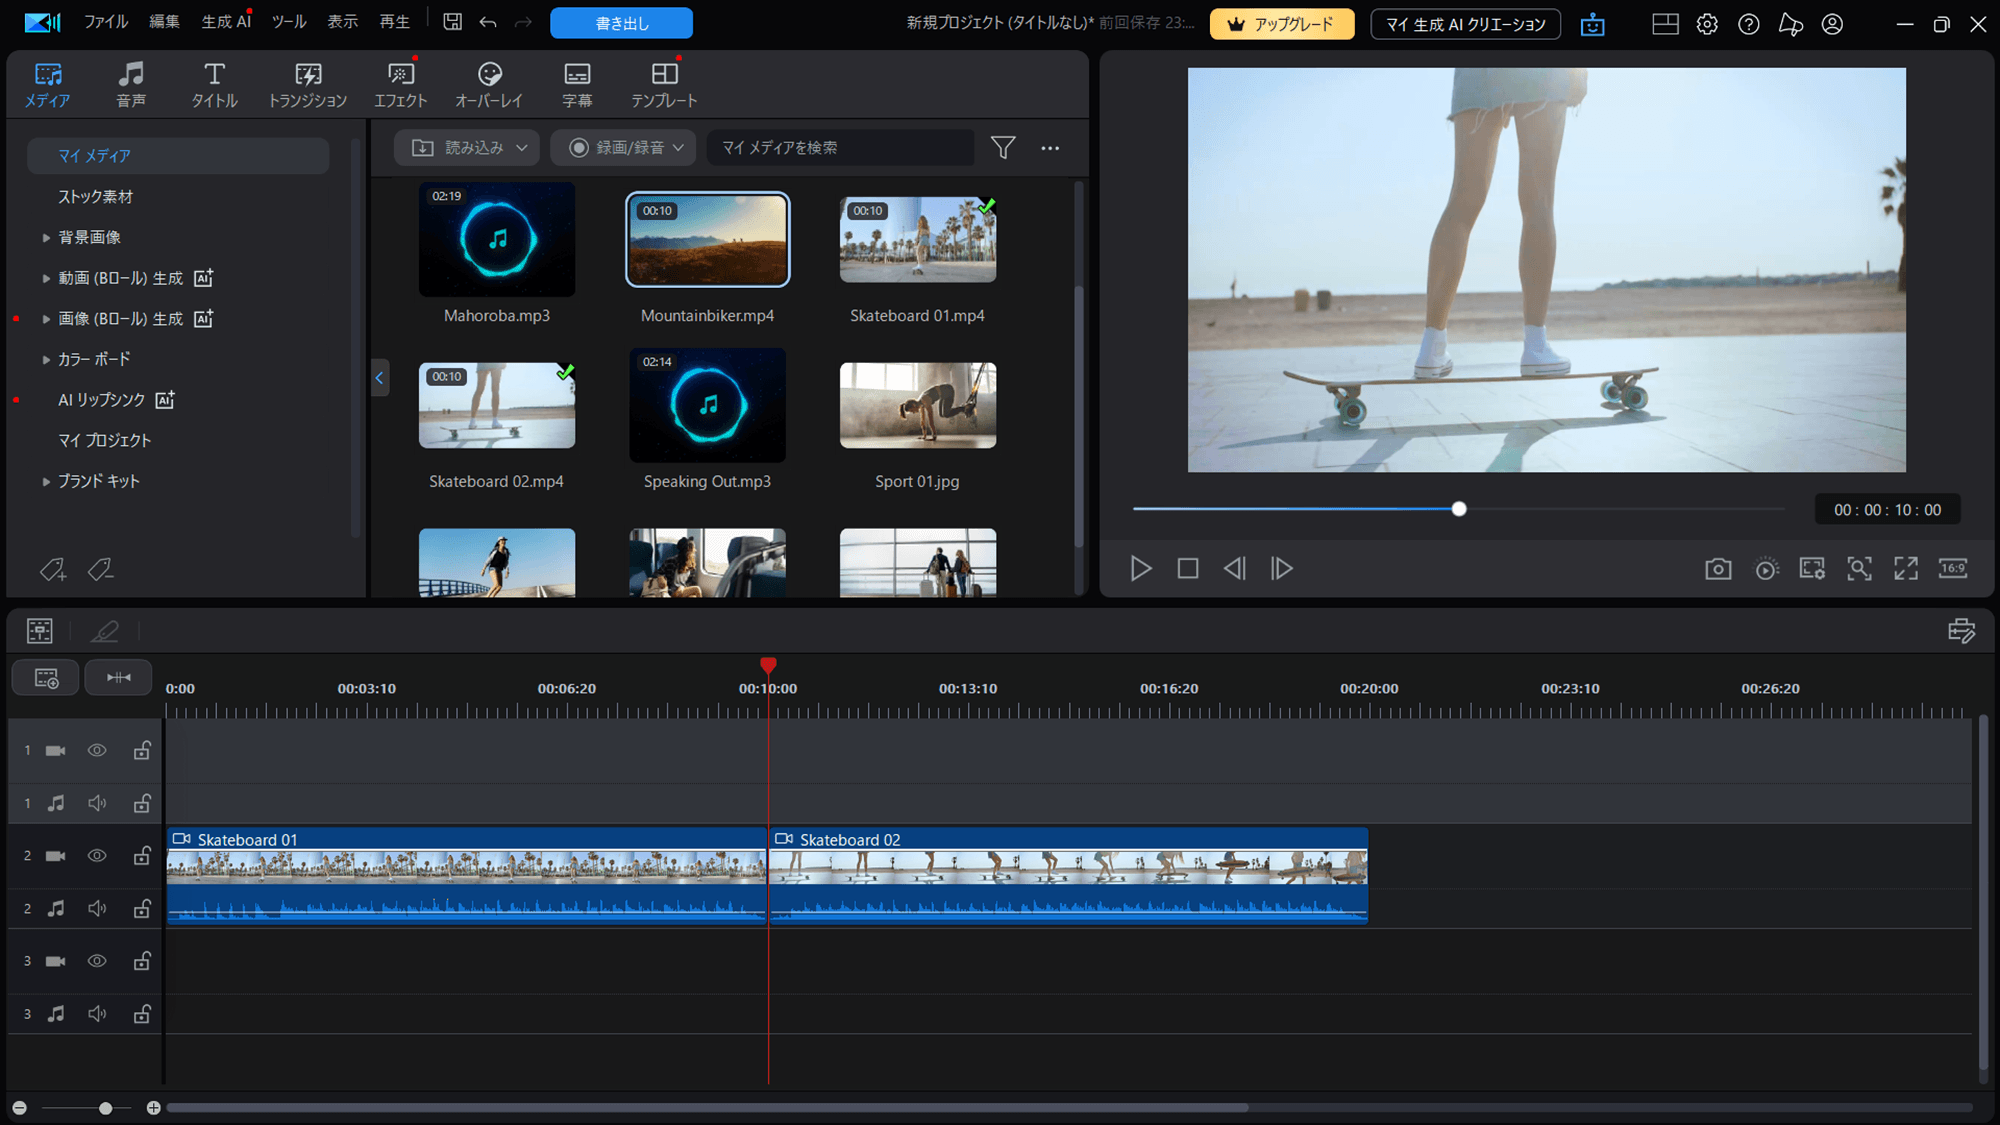This screenshot has height=1125, width=2000.
Task: Open the ファイル menu
Action: pos(106,22)
